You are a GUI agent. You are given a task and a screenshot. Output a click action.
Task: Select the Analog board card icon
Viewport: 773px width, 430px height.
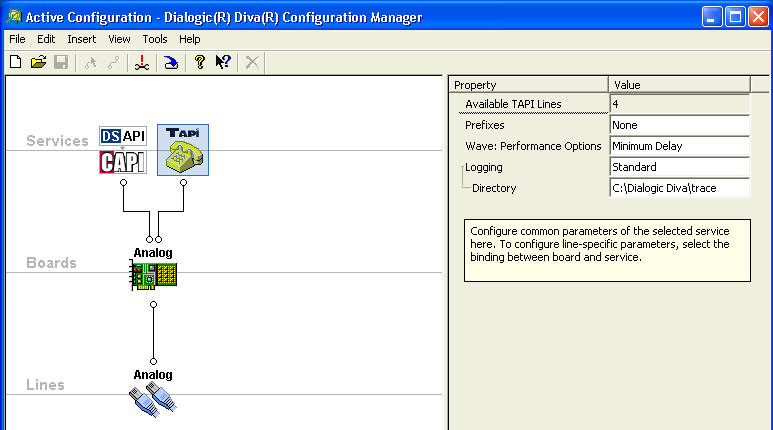point(153,276)
